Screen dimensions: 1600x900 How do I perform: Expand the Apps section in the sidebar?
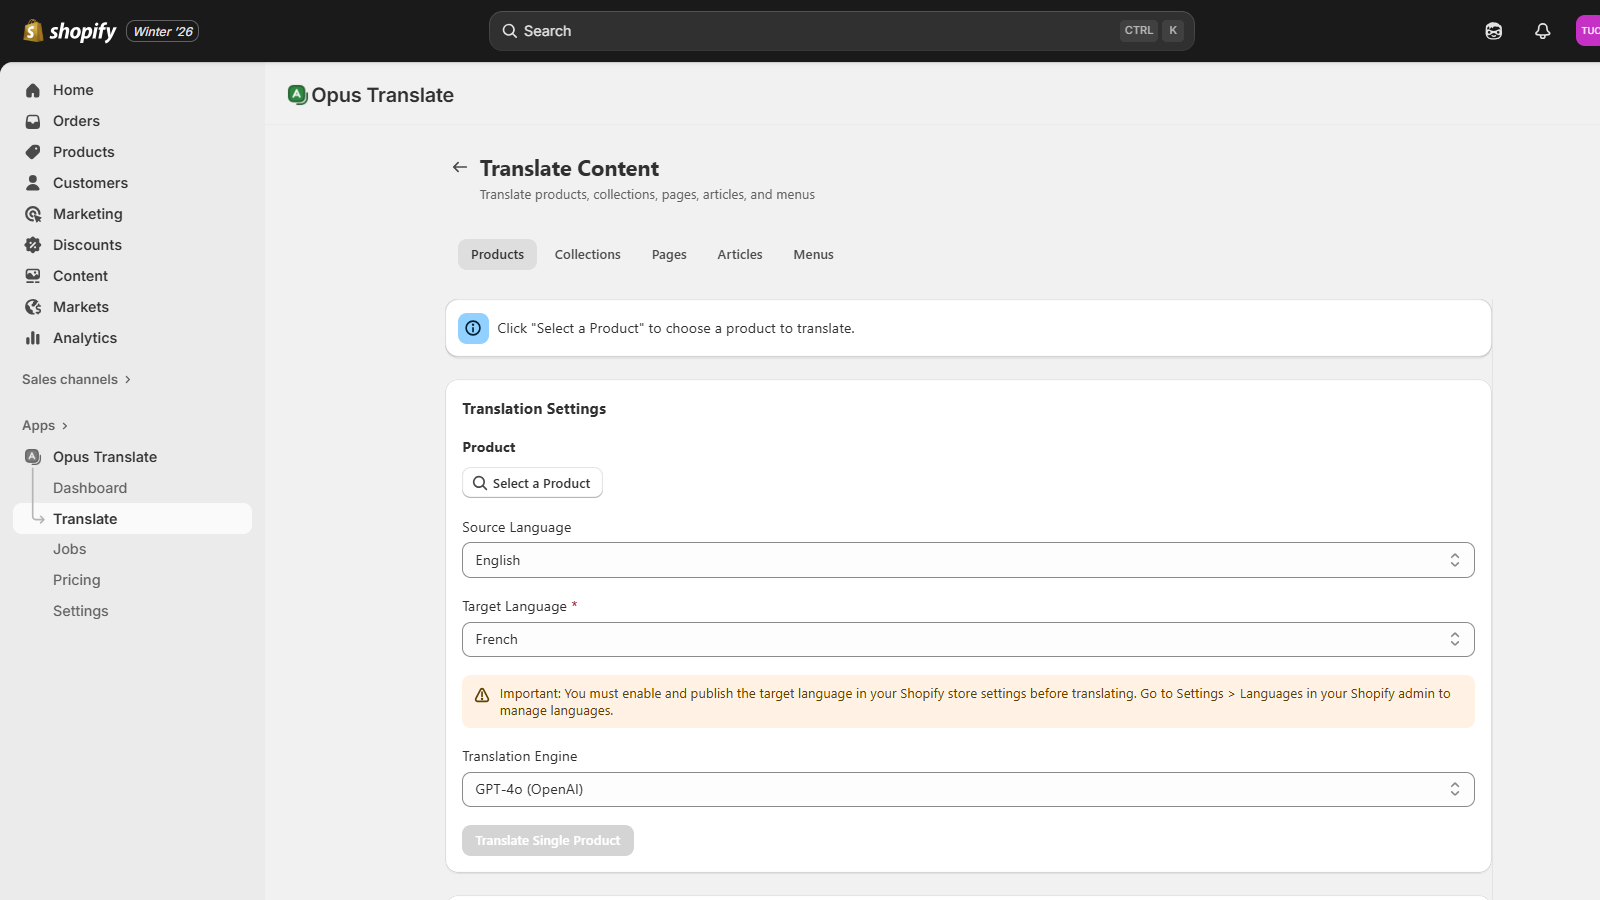(40, 425)
